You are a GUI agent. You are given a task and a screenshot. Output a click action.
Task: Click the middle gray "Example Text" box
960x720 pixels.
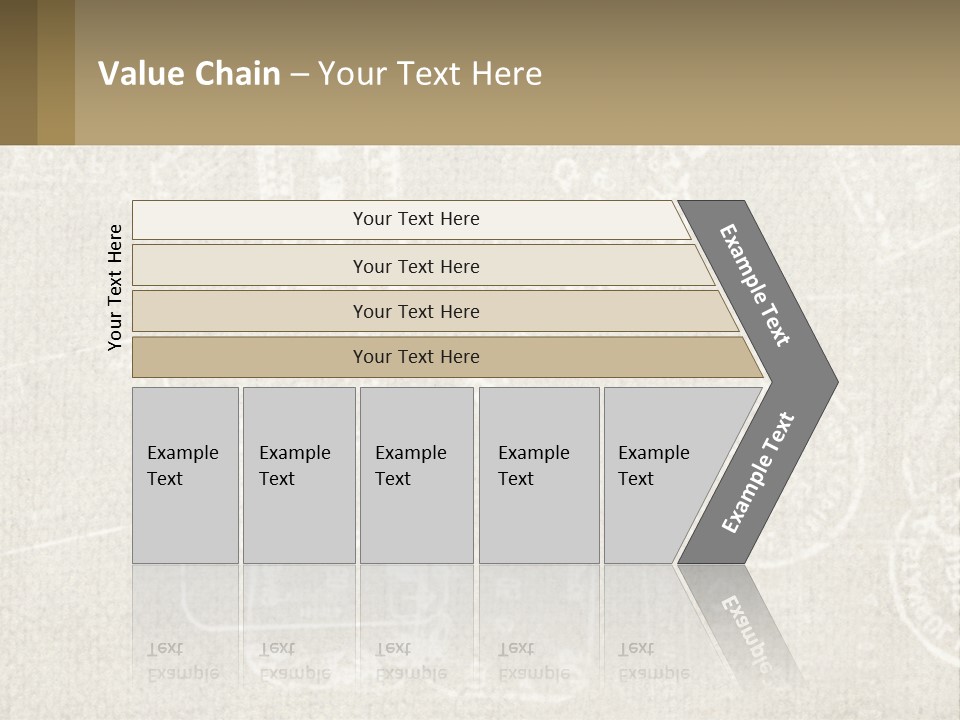click(416, 475)
